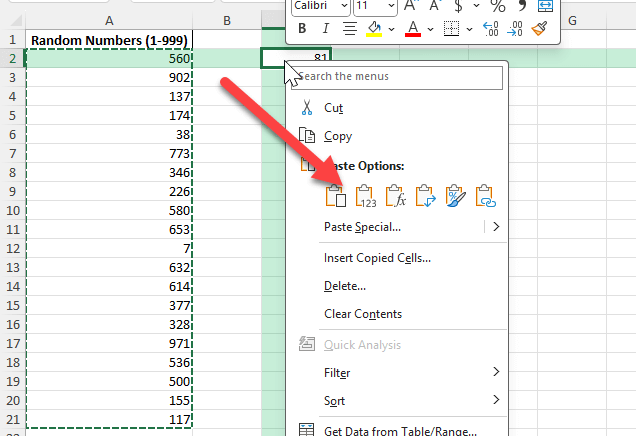Open Filter menu entry

pos(337,373)
